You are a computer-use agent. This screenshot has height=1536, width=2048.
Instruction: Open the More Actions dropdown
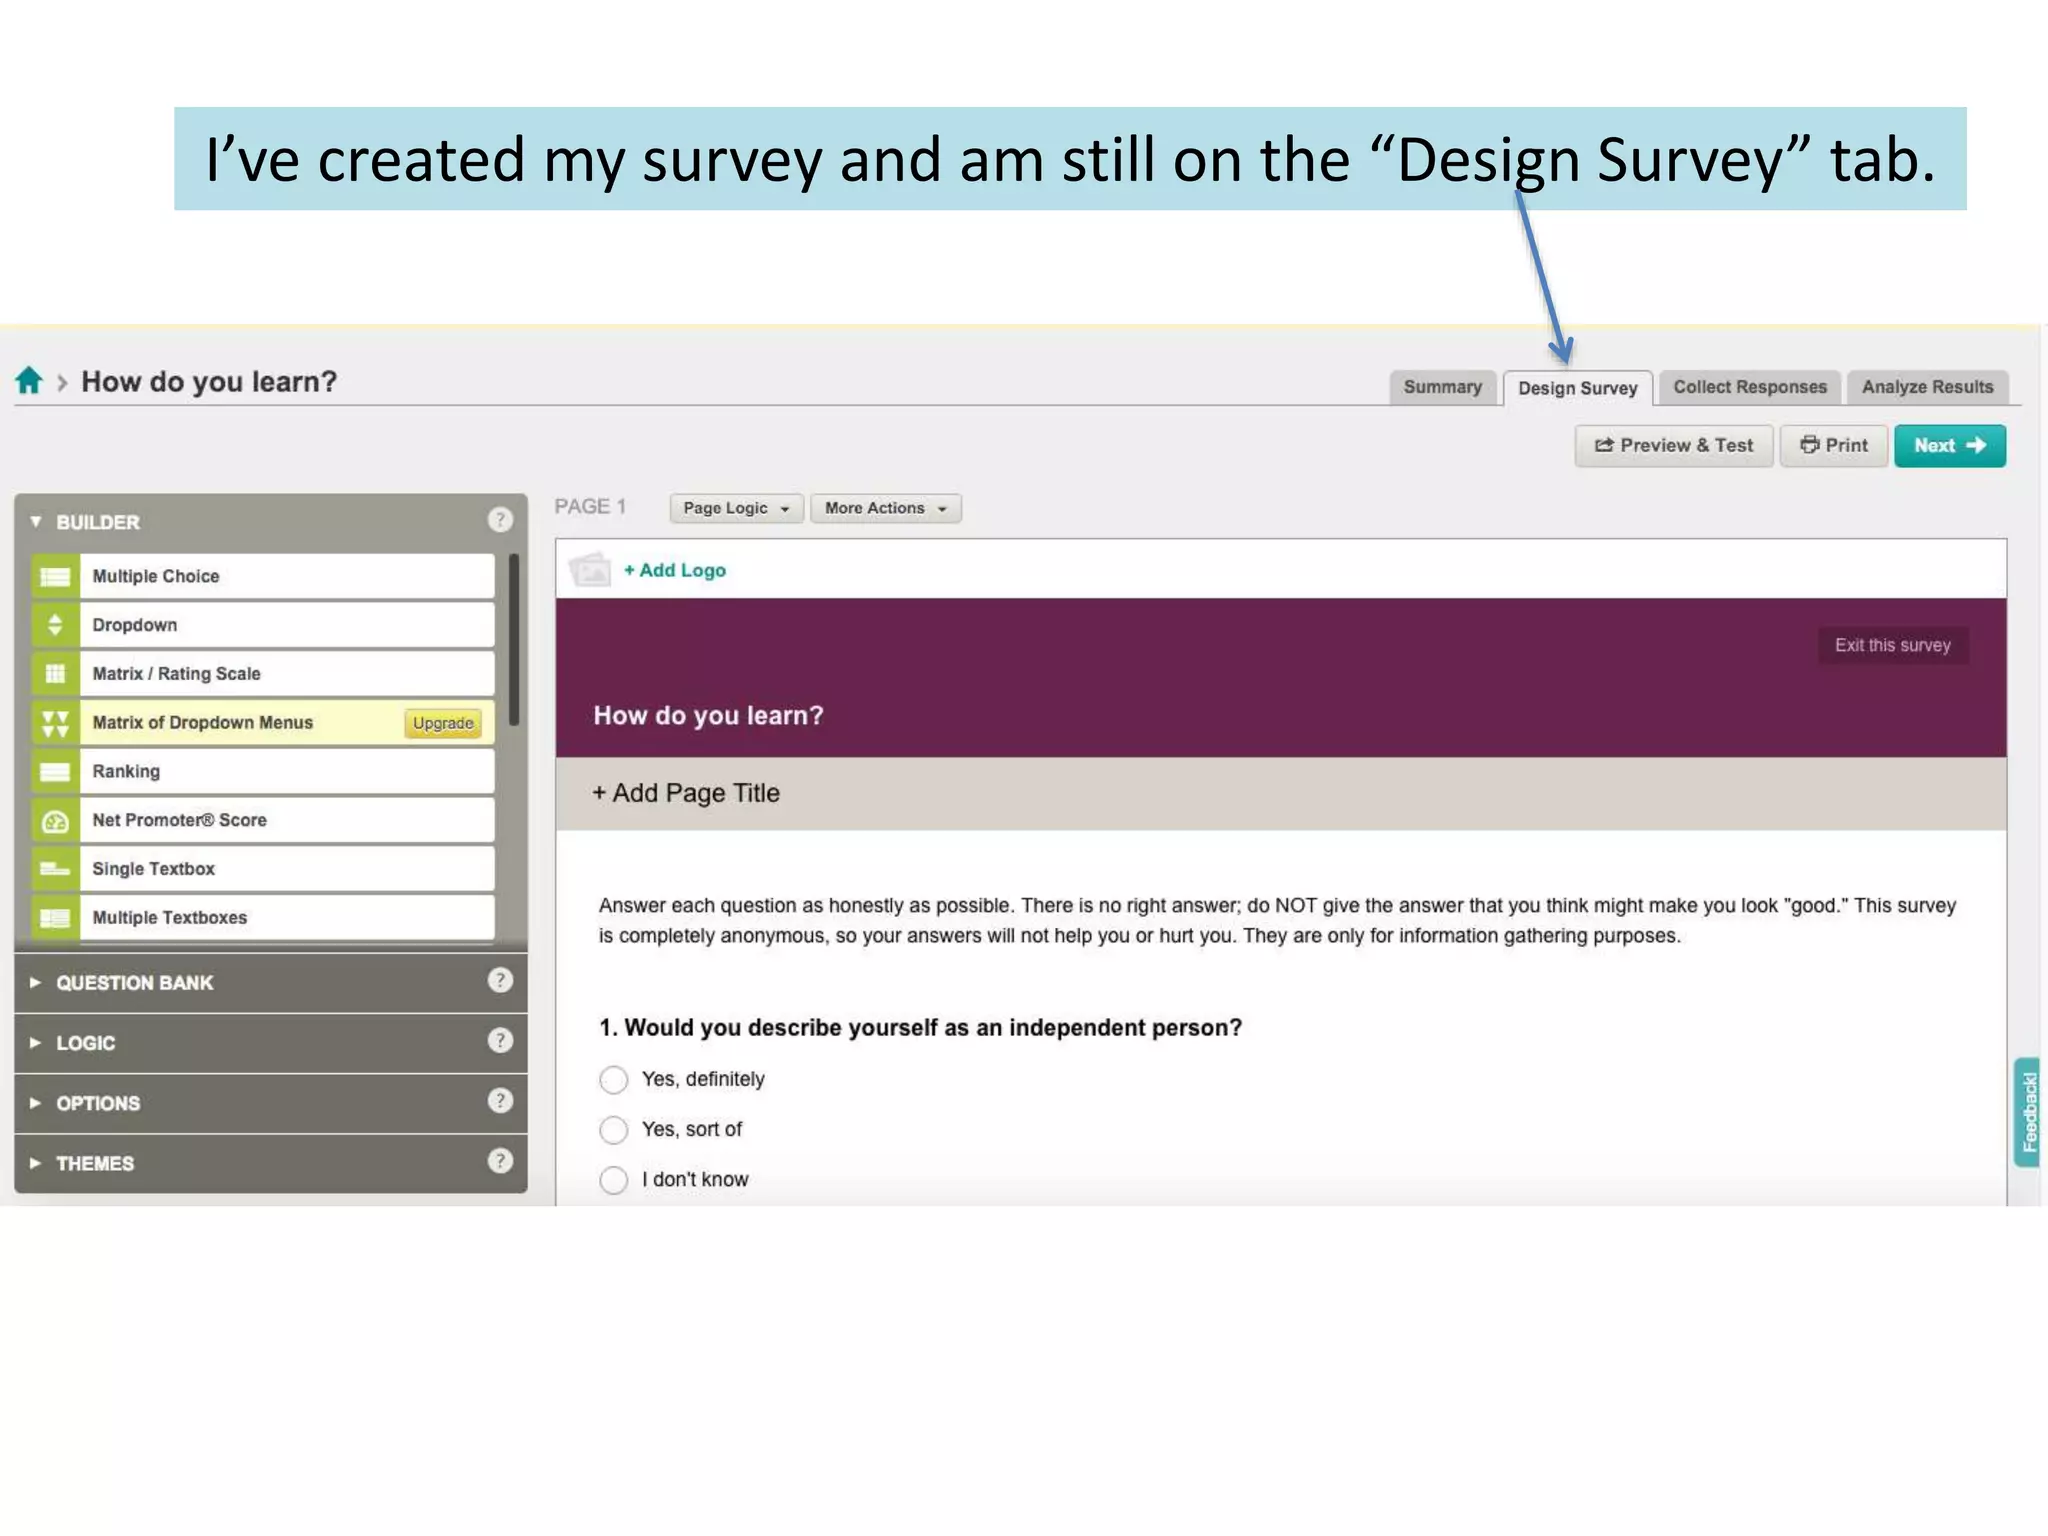(885, 508)
